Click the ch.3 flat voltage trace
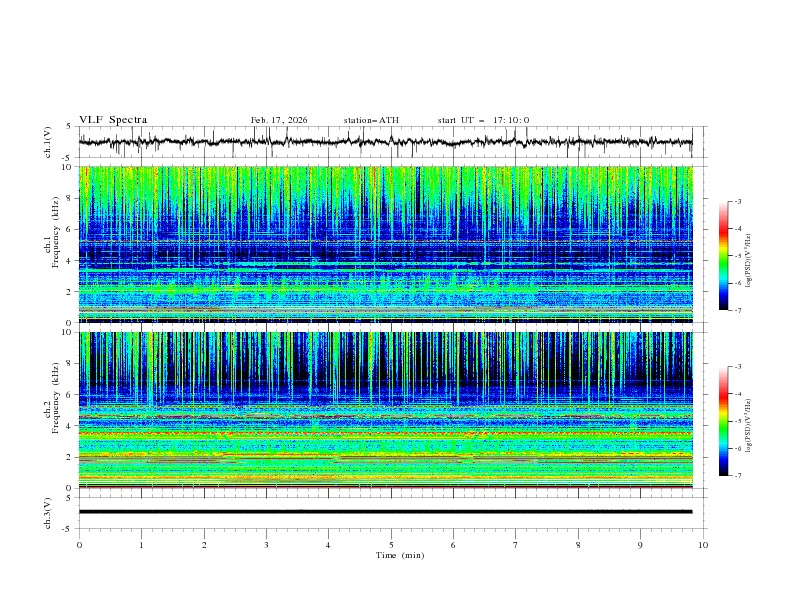 click(385, 512)
